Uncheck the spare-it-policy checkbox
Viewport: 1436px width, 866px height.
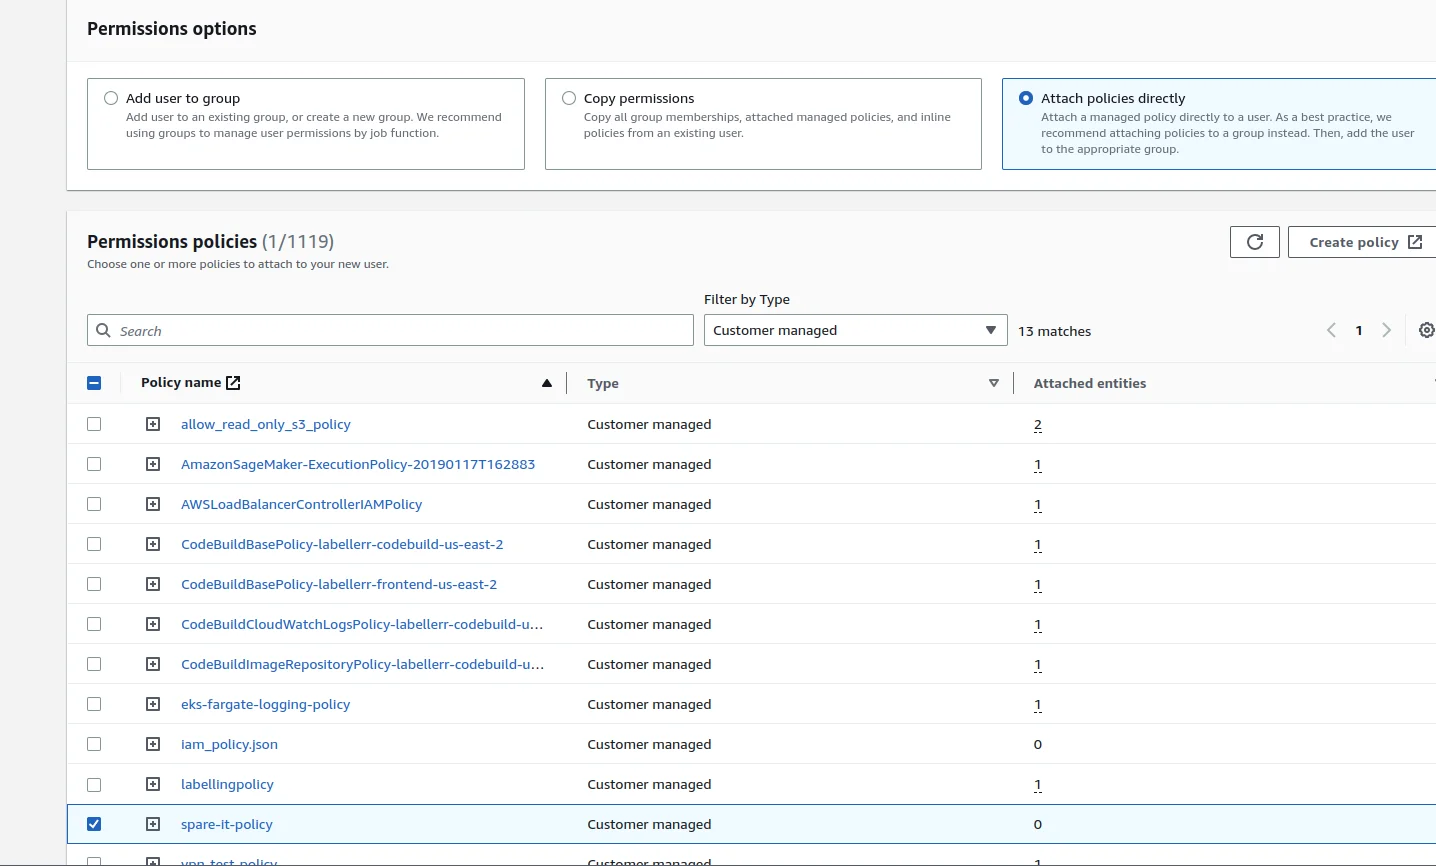coord(94,824)
